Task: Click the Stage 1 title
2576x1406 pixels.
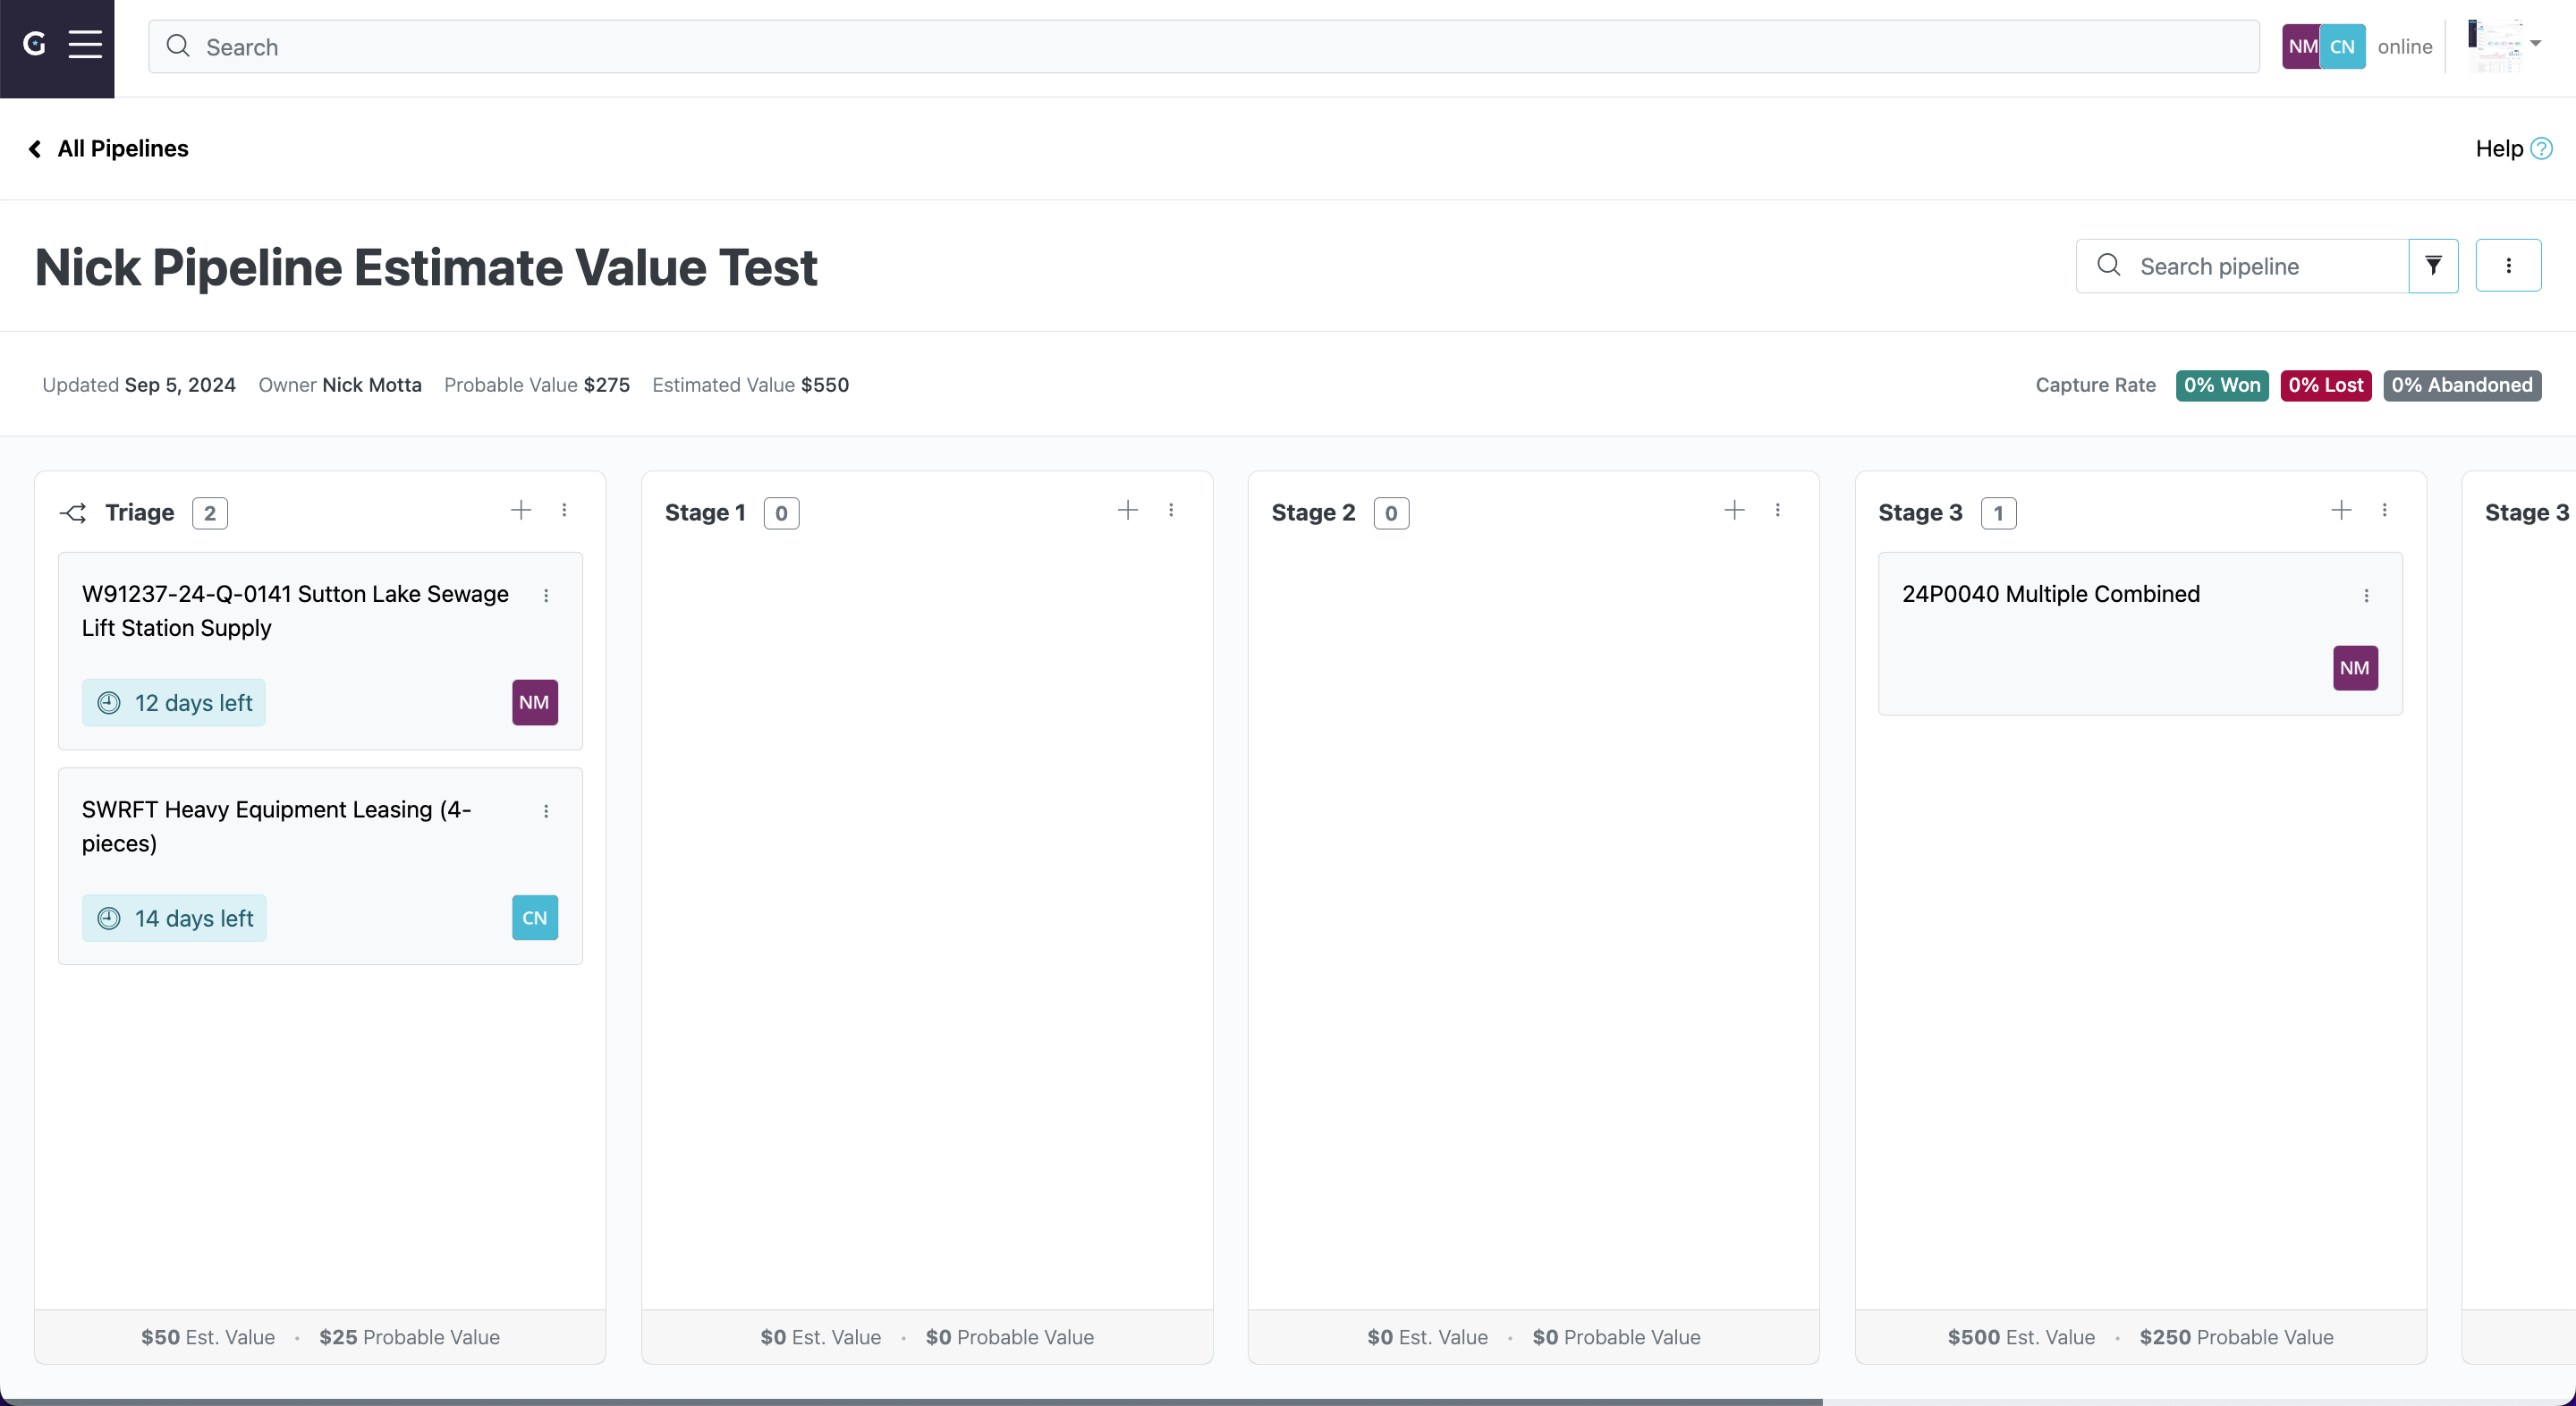Action: click(x=706, y=513)
